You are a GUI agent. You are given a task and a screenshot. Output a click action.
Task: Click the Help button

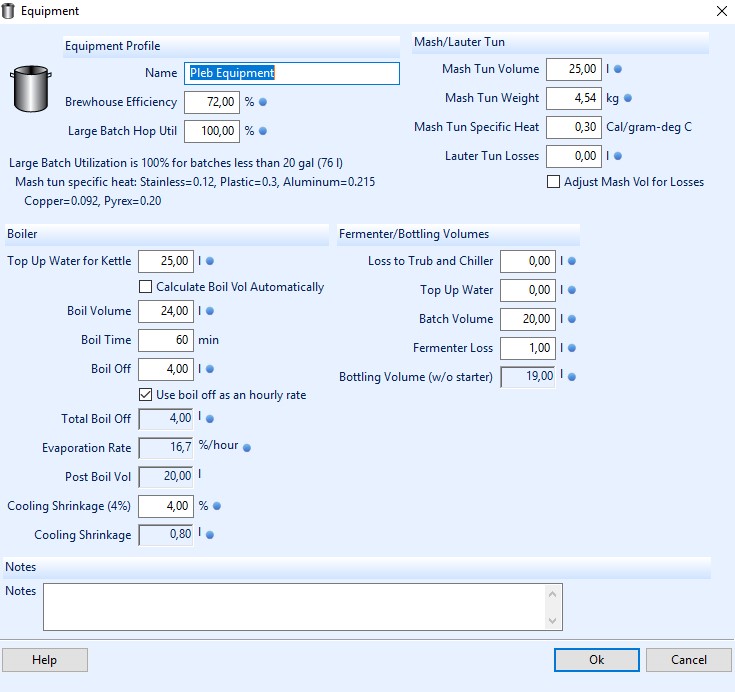tap(45, 660)
